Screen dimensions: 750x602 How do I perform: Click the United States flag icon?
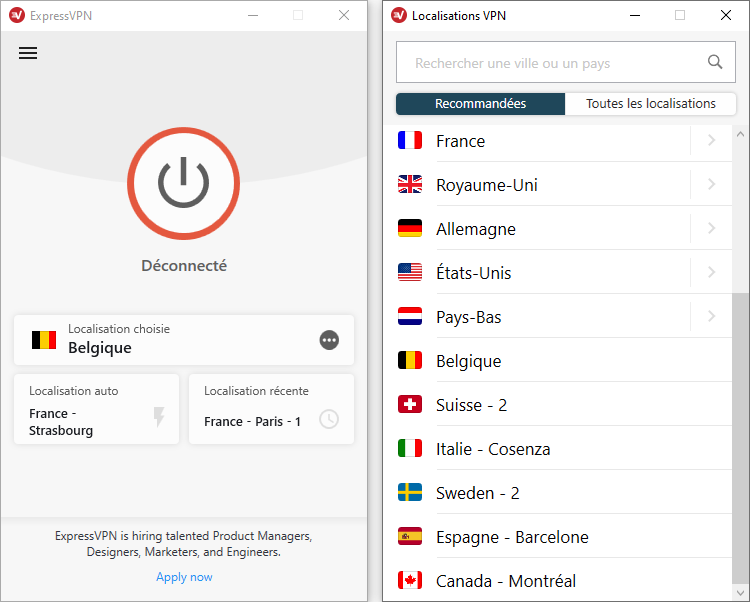pos(410,273)
